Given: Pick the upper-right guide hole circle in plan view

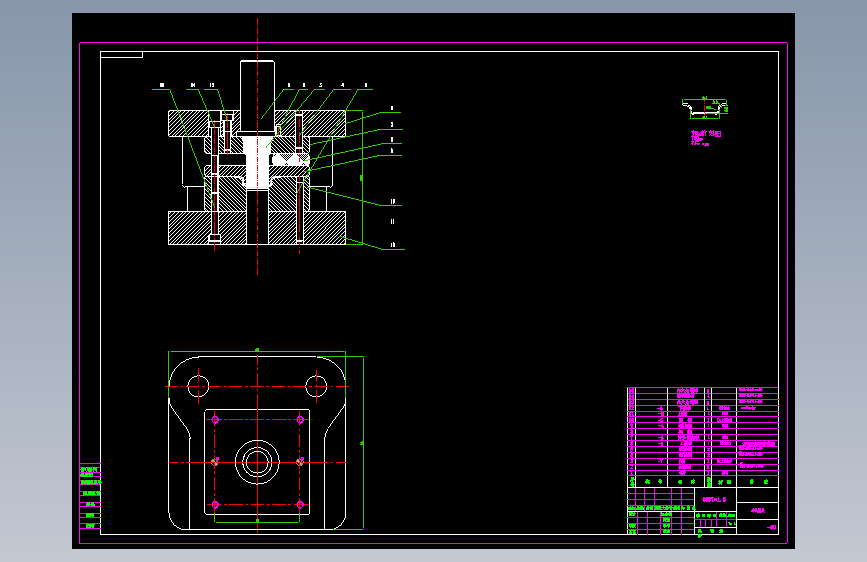Looking at the screenshot, I should pyautogui.click(x=316, y=386).
